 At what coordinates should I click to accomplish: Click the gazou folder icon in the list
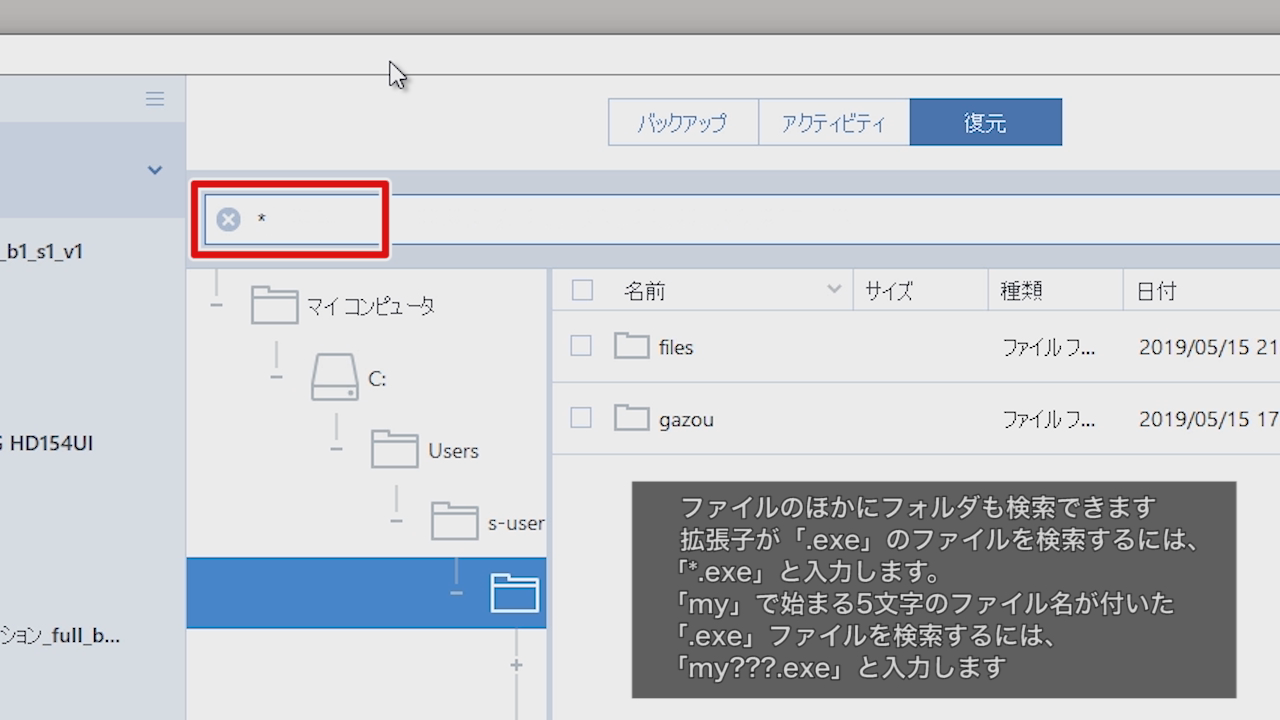tap(631, 417)
